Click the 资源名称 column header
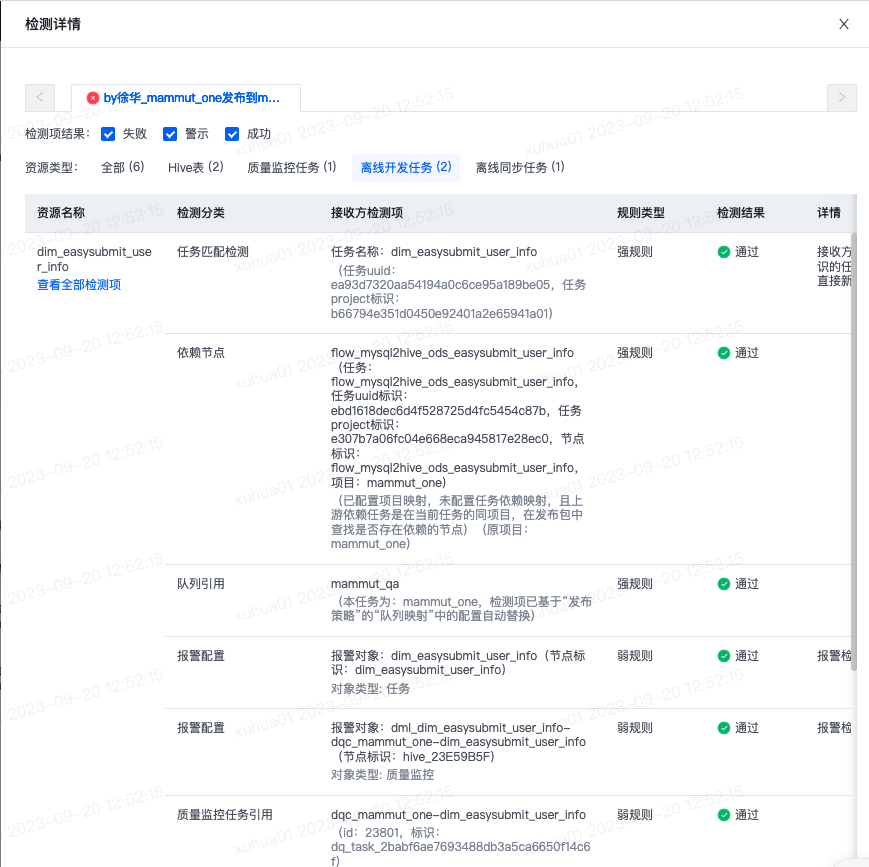Viewport: 869px width, 867px height. pyautogui.click(x=61, y=213)
